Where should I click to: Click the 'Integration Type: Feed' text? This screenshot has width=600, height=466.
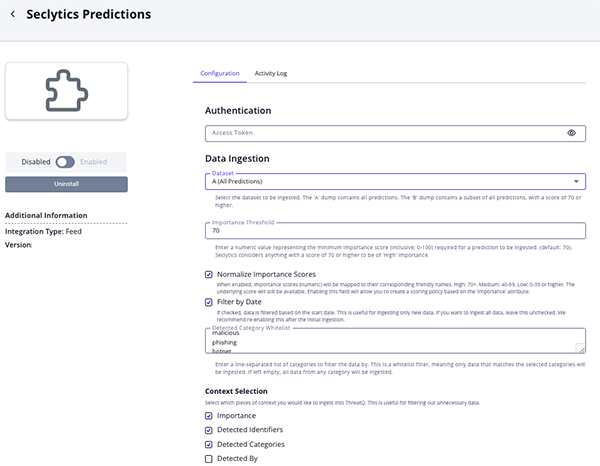point(43,231)
